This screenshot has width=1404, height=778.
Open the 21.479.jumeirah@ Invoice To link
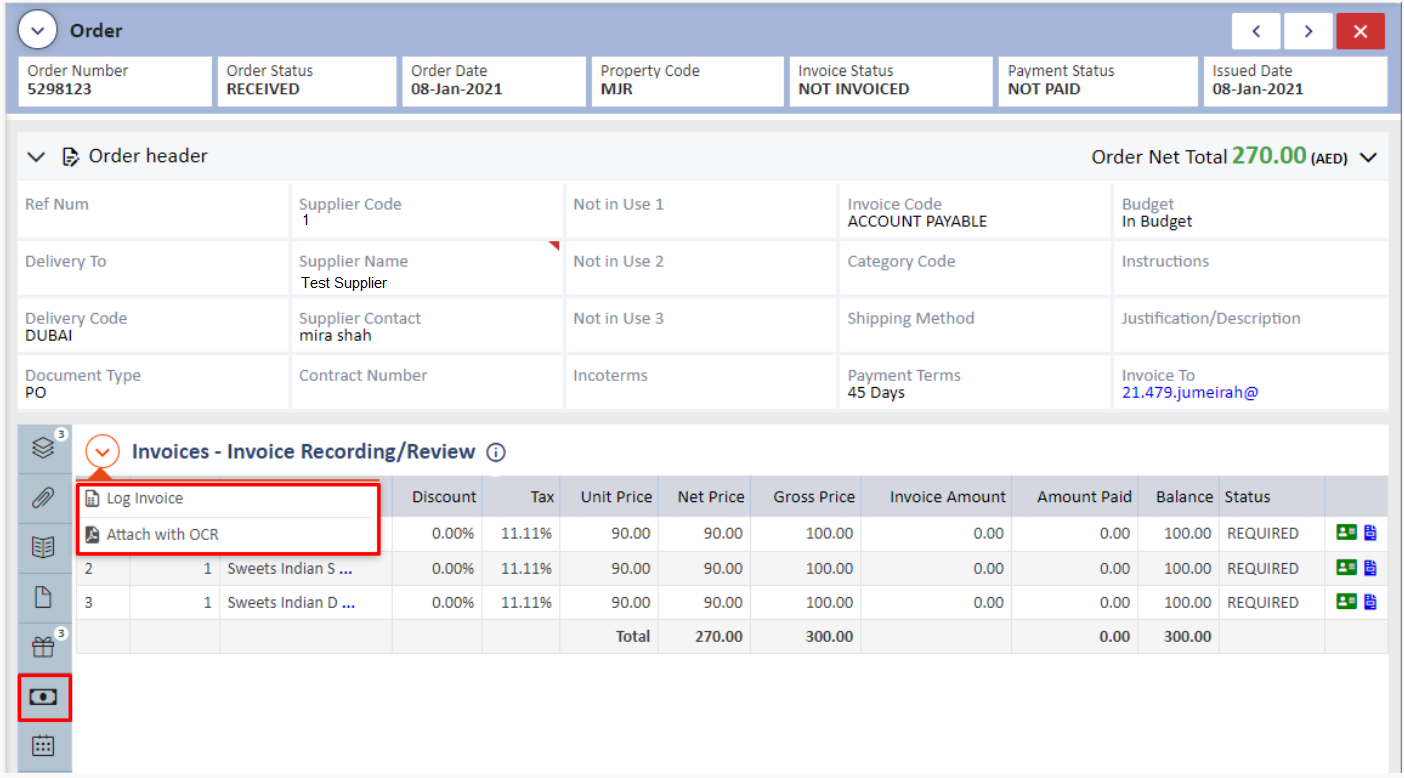pyautogui.click(x=1190, y=392)
